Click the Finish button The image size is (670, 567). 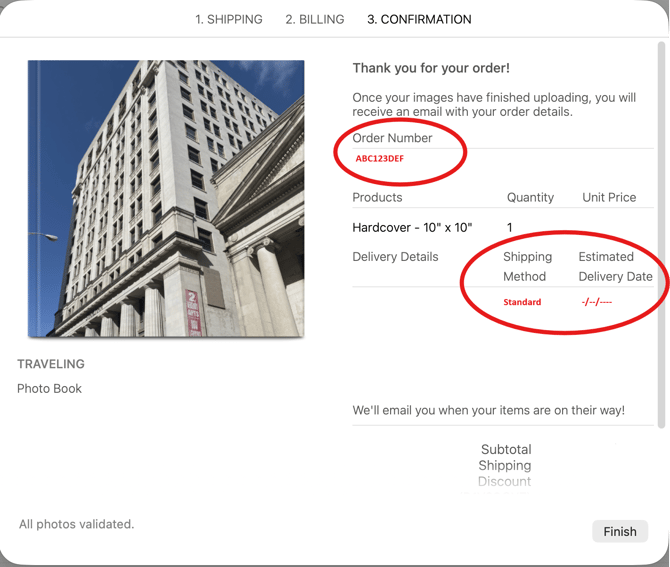click(x=619, y=531)
